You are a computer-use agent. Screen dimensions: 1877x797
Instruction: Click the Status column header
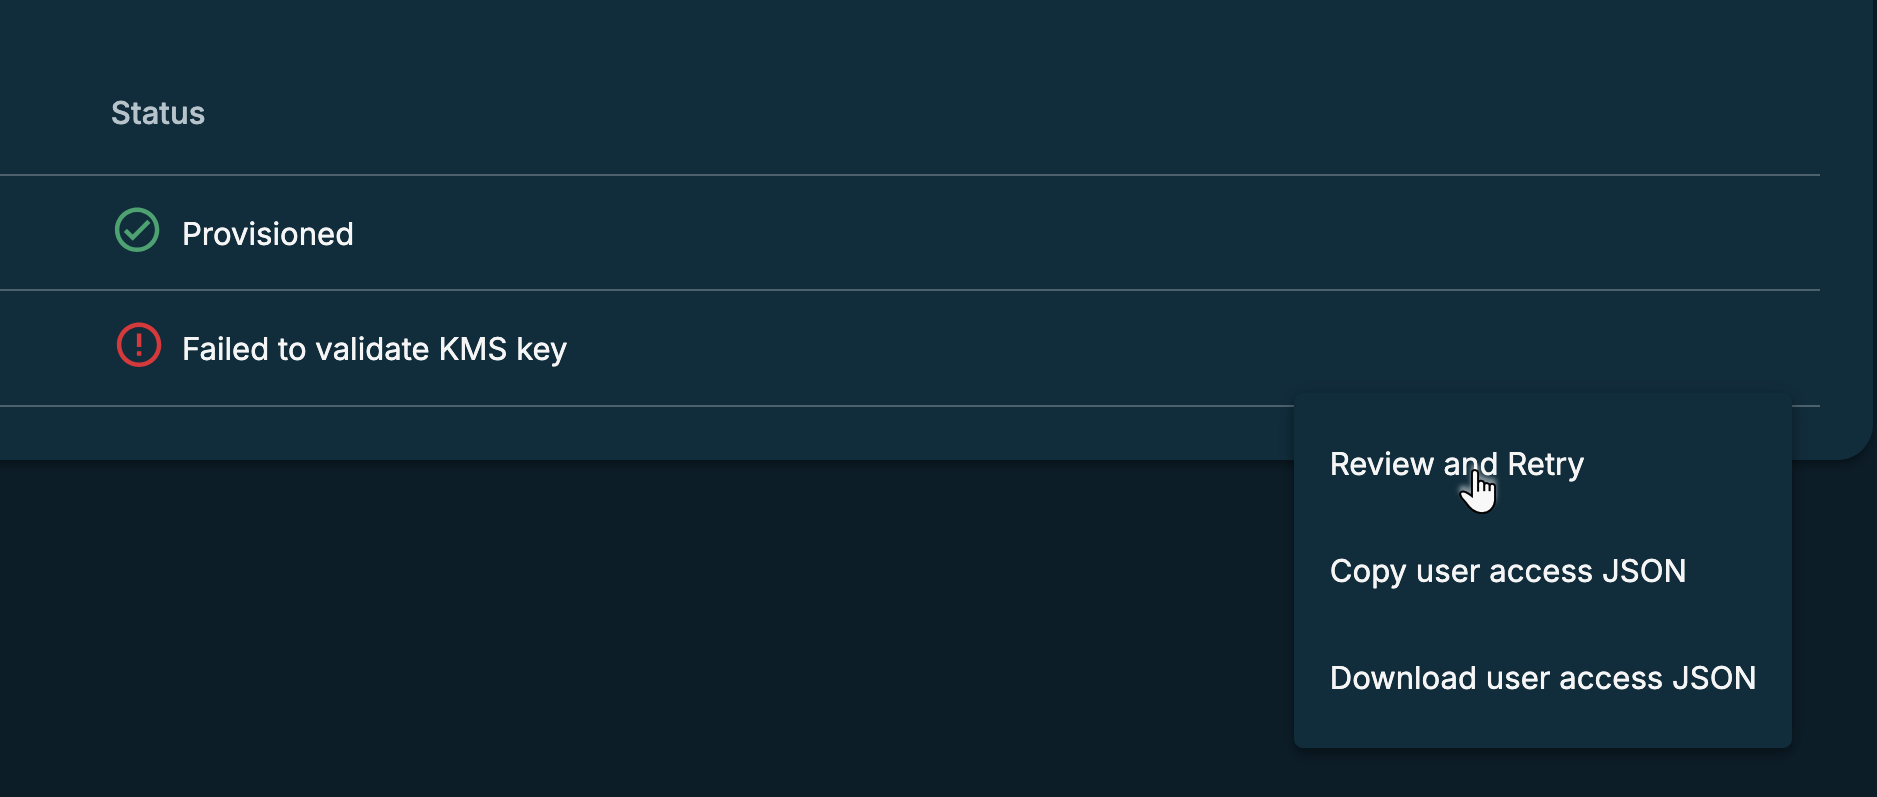(158, 113)
